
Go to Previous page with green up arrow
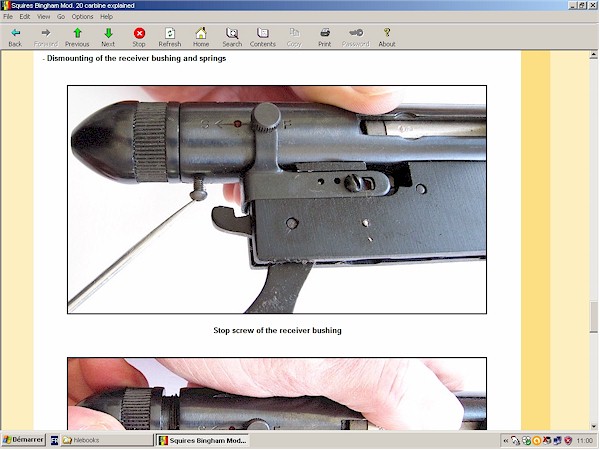[77, 33]
